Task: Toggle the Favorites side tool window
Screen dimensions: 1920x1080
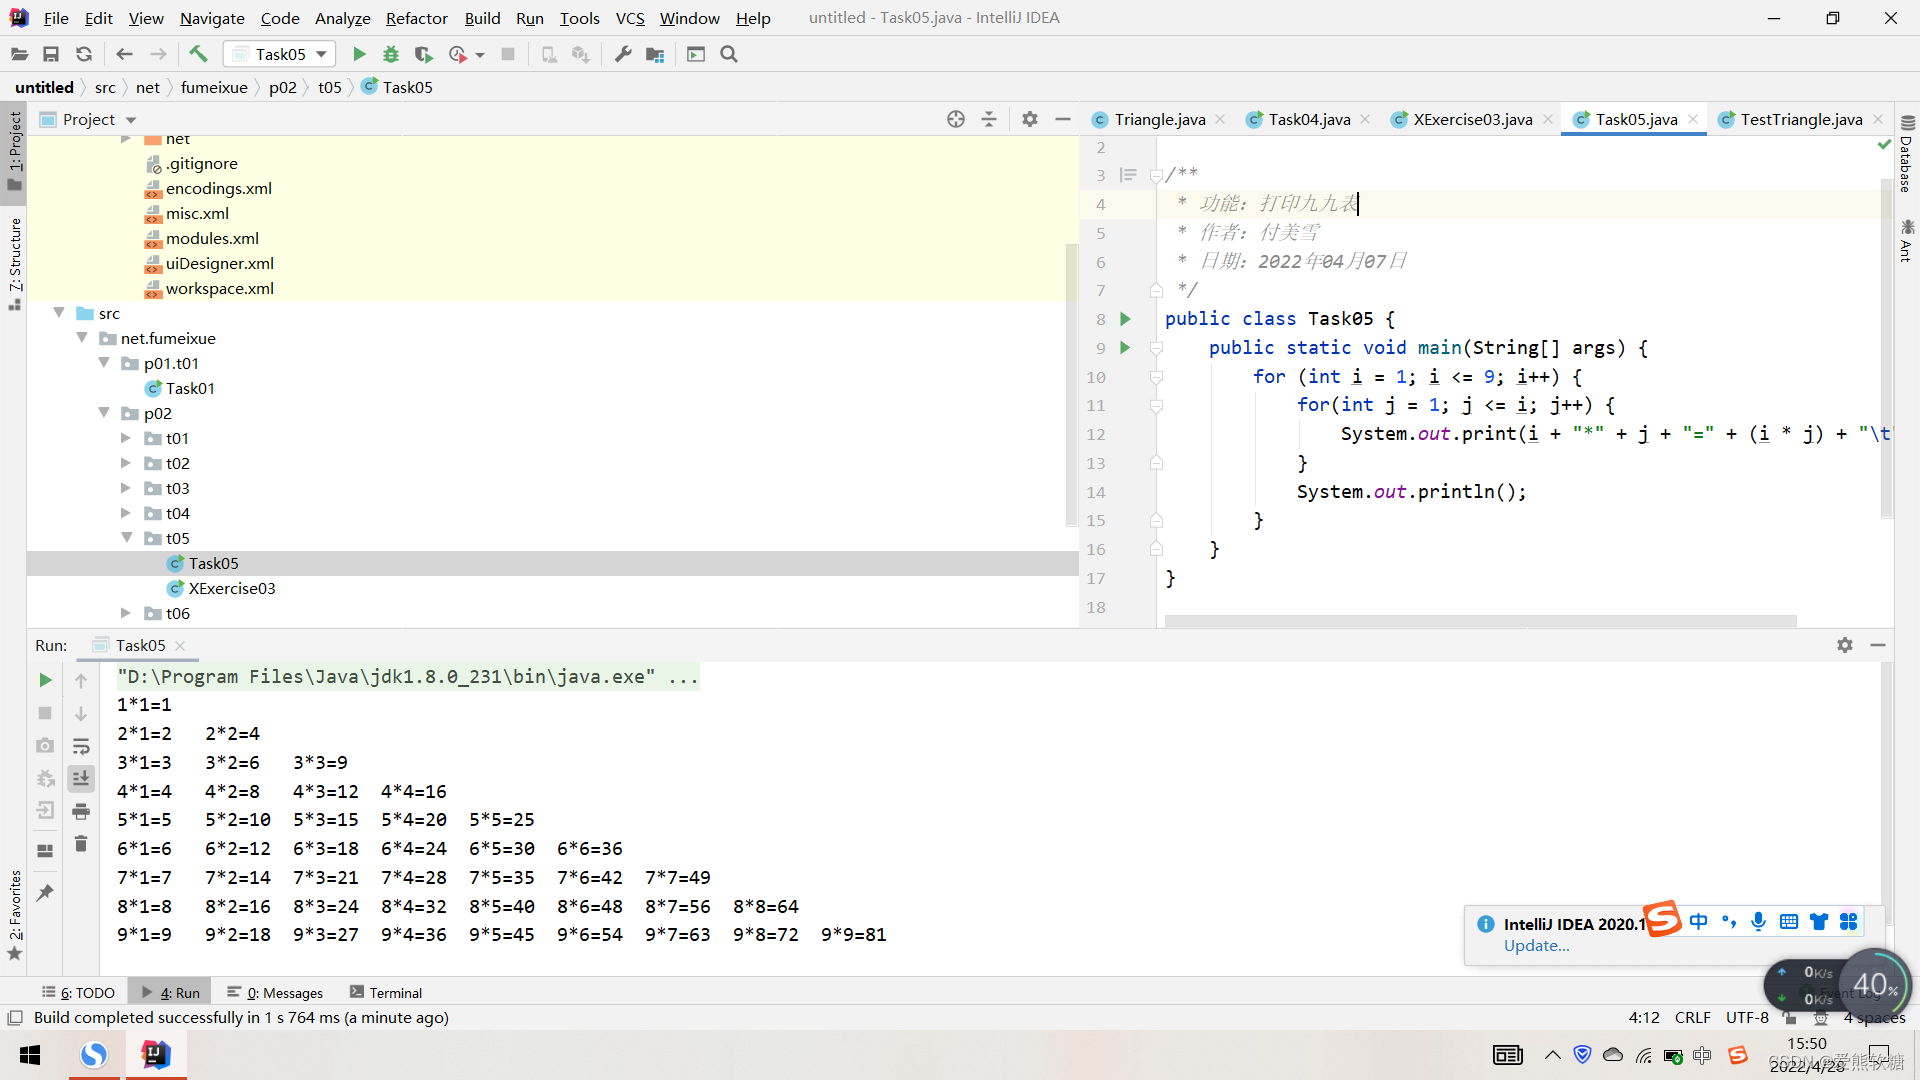Action: [14, 914]
